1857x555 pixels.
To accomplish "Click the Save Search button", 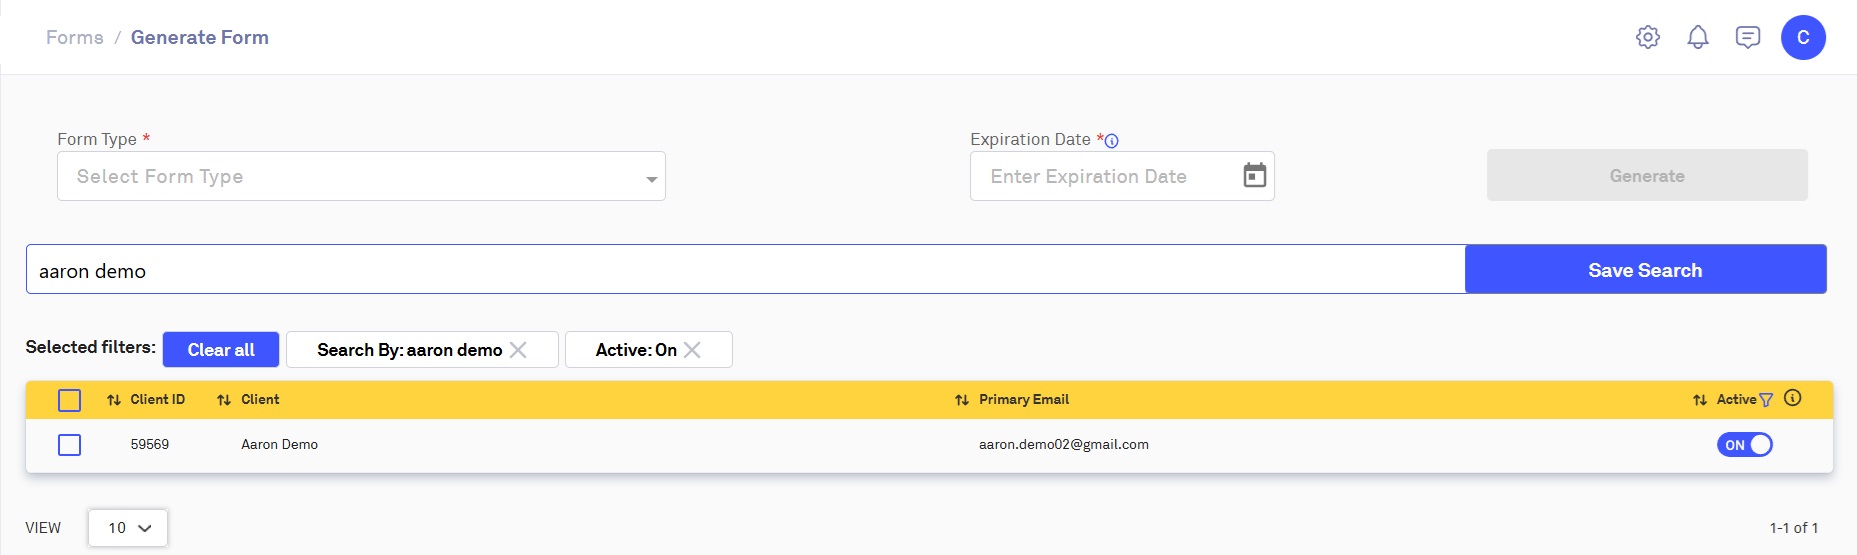I will tap(1645, 270).
